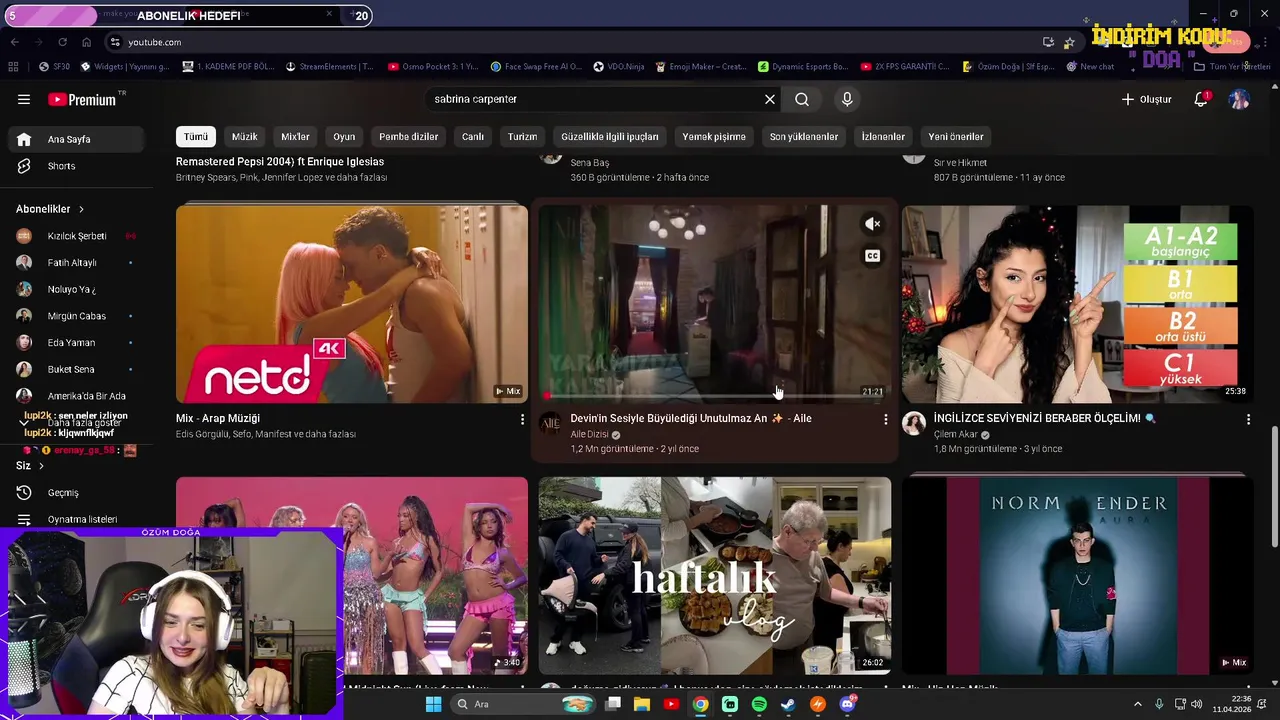Open the Mix - Arap Müziği thumbnail
Image resolution: width=1280 pixels, height=720 pixels.
click(352, 304)
